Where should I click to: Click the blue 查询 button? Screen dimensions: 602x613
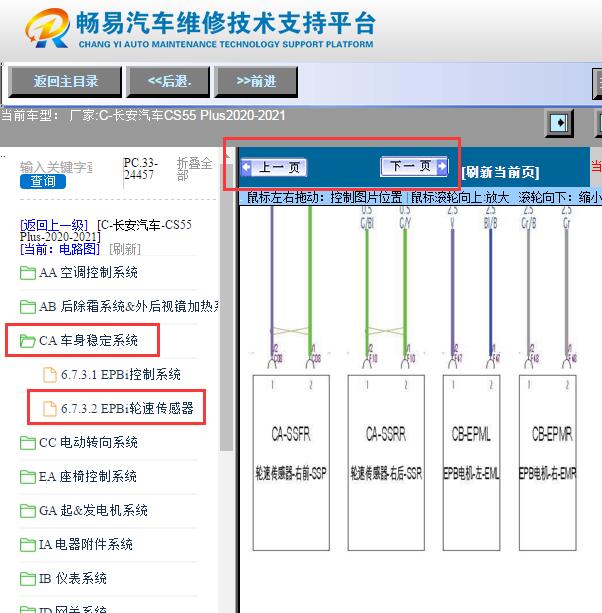[43, 181]
